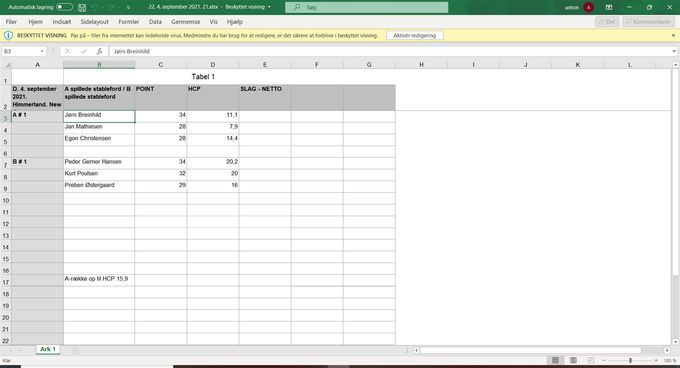Open the Vis tab
This screenshot has height=368, width=680.
click(x=213, y=22)
